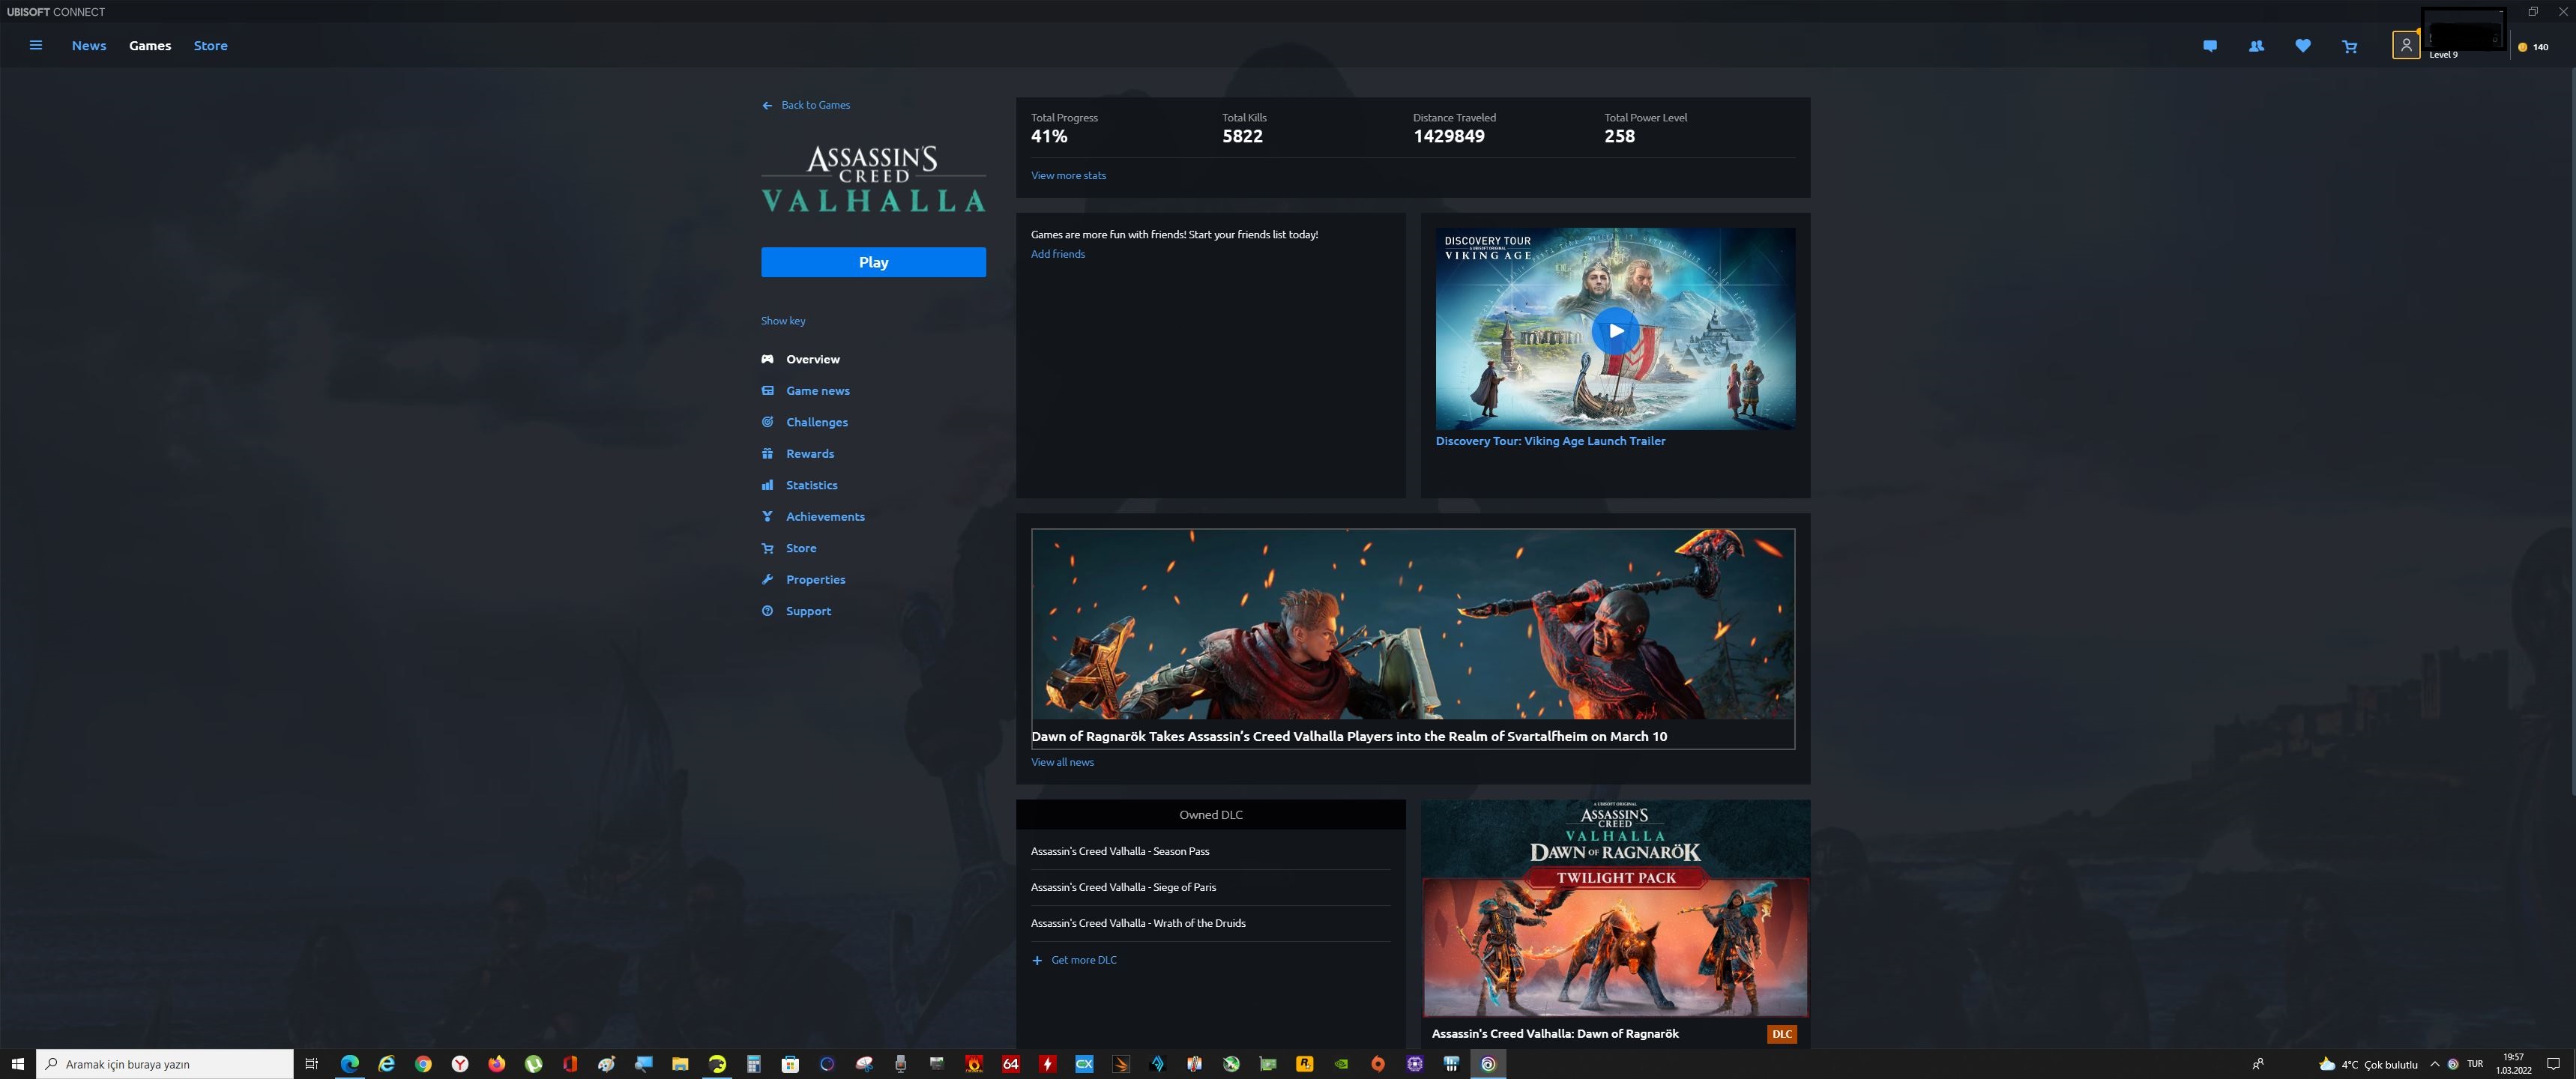Click the Rewards gift icon
Image resolution: width=2576 pixels, height=1079 pixels.
767,453
